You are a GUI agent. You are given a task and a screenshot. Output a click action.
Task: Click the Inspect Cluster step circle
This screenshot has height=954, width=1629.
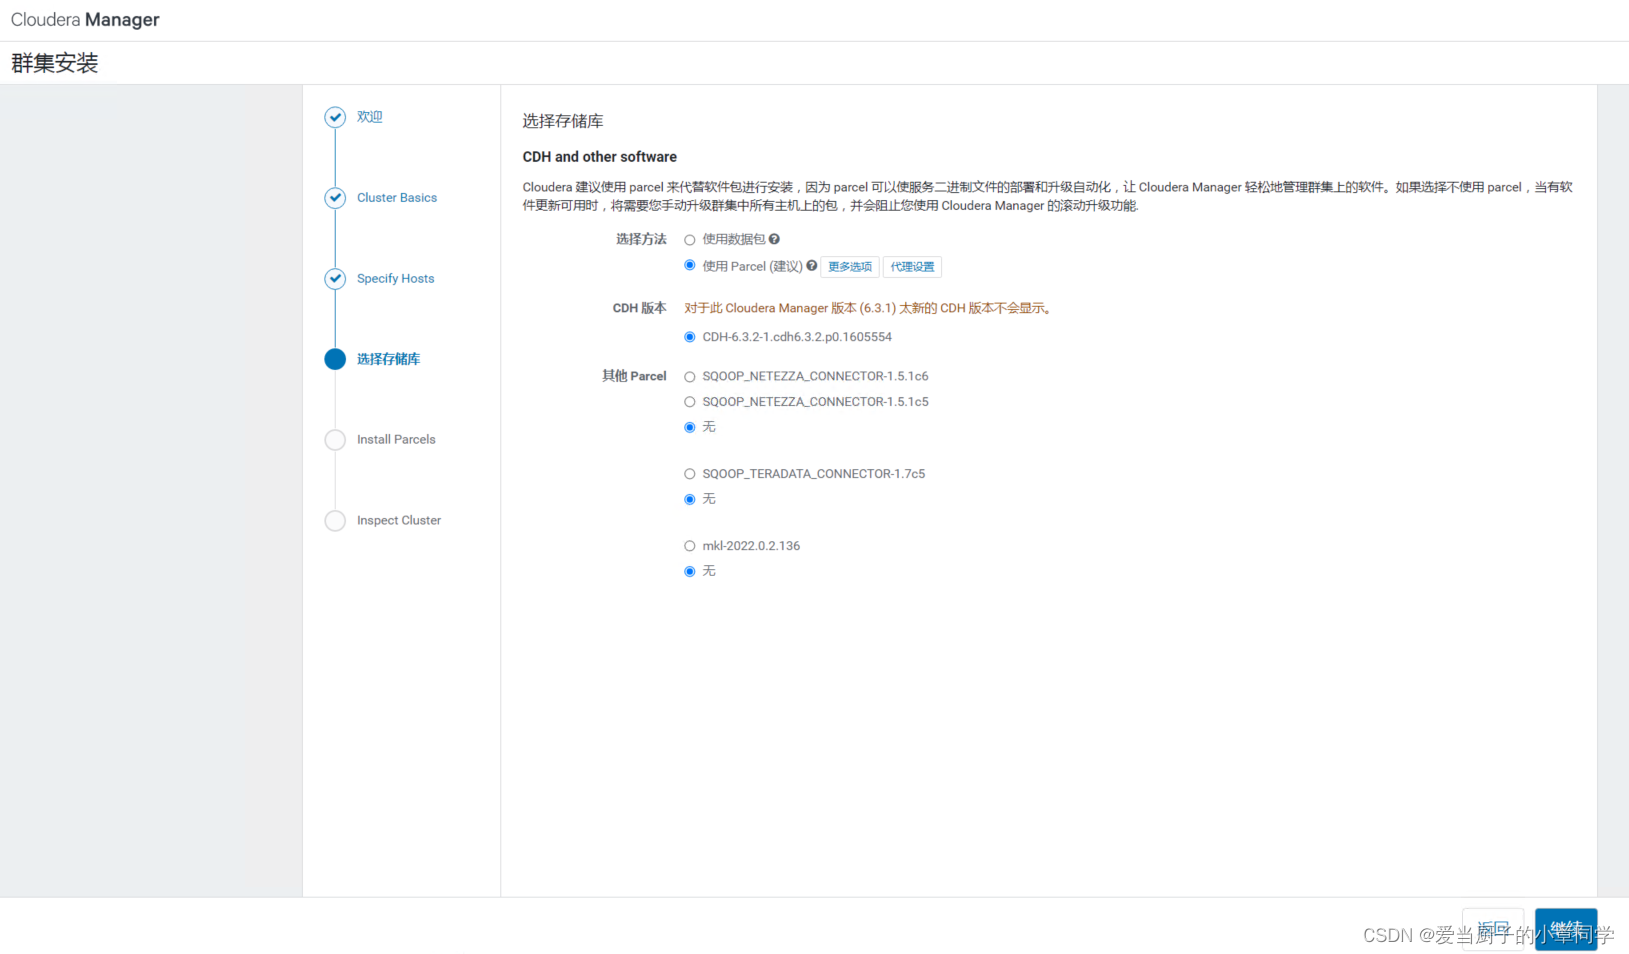tap(335, 521)
